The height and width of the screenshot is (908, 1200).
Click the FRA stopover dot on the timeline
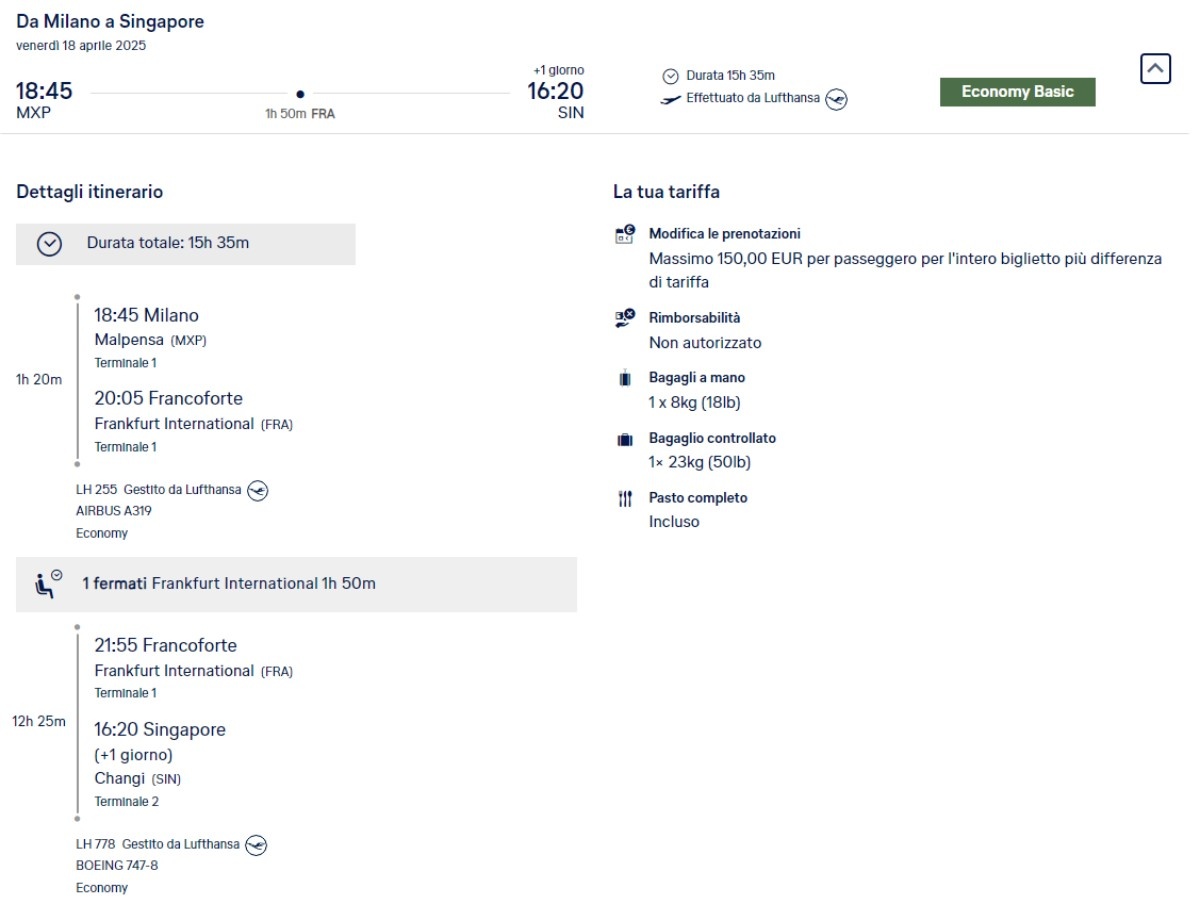[x=300, y=94]
